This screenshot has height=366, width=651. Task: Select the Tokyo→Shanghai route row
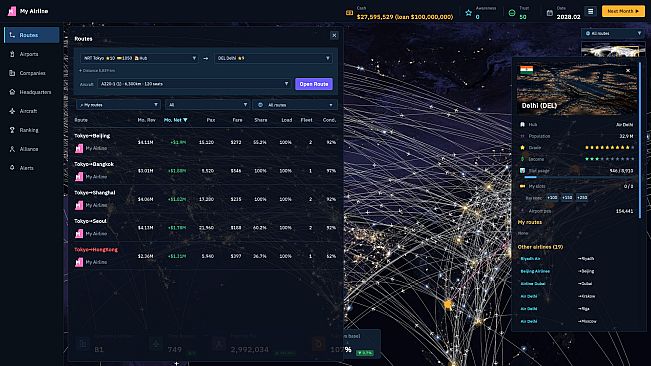tap(206, 199)
